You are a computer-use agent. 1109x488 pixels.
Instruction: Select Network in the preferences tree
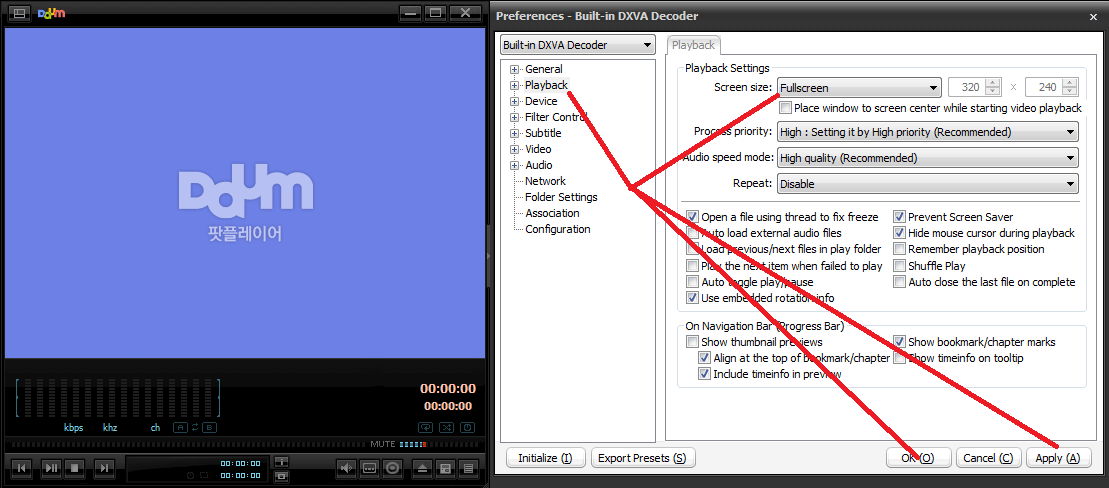click(x=545, y=181)
